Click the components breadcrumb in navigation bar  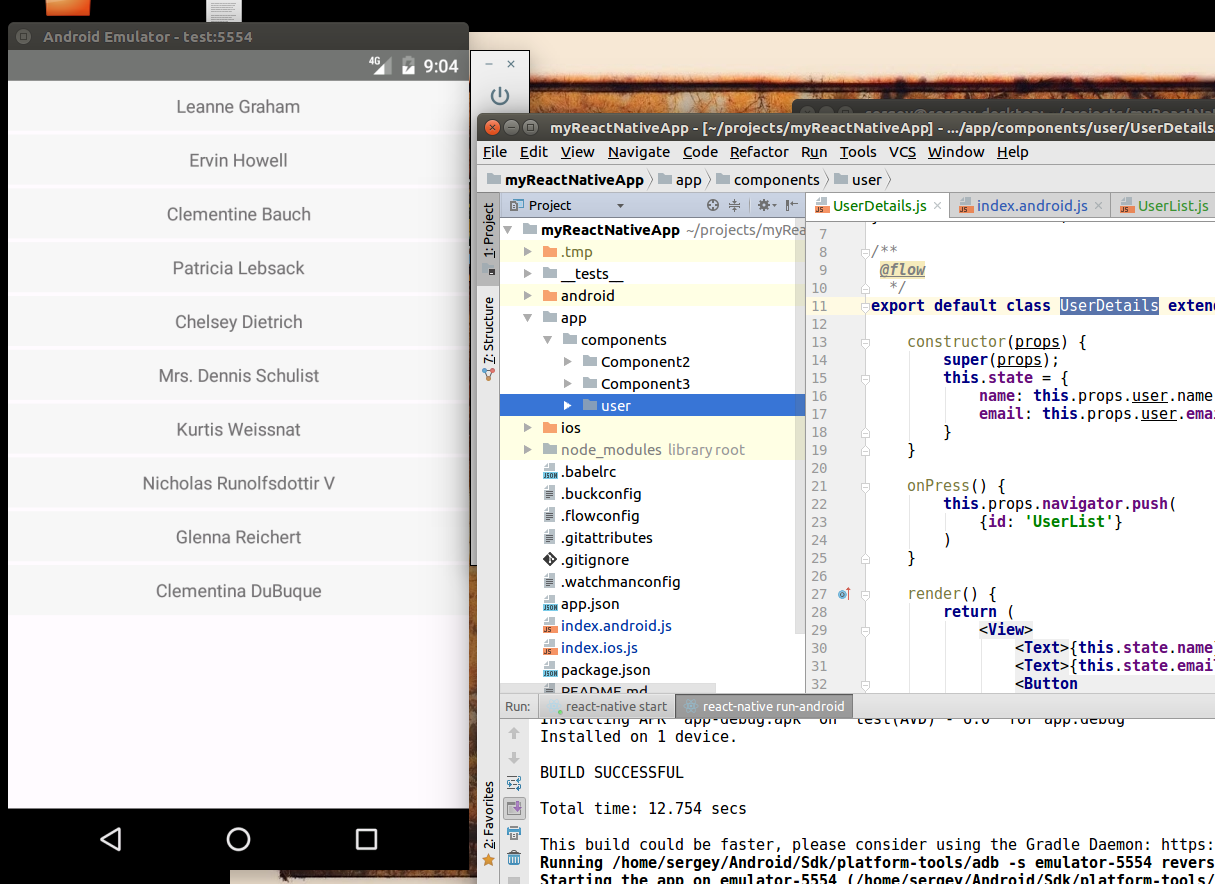[766, 180]
